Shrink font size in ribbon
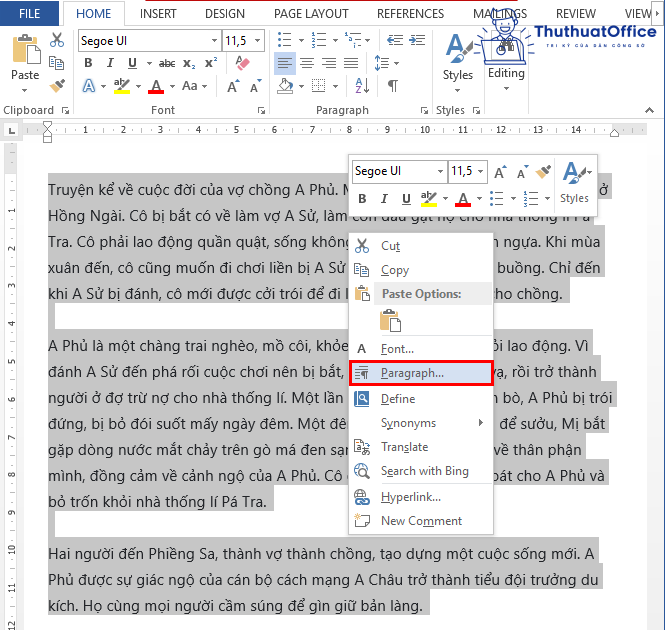 (255, 86)
